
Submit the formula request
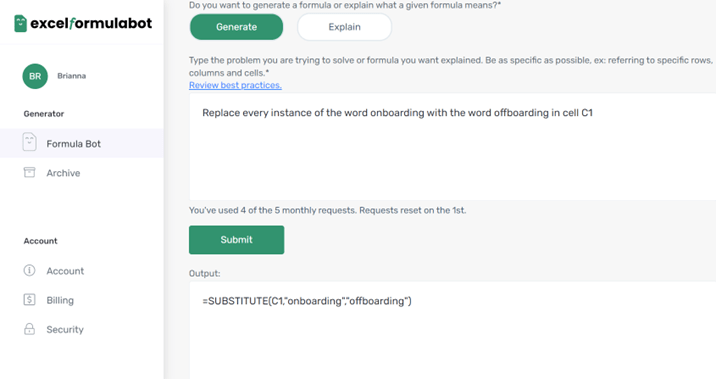click(237, 240)
